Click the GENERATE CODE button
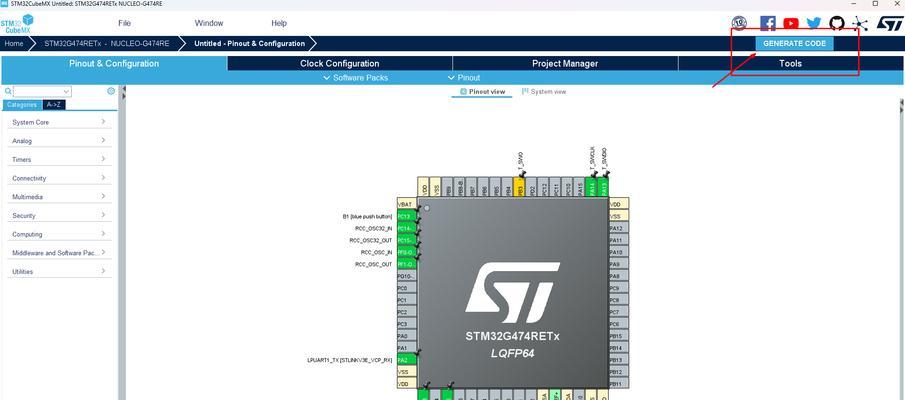The width and height of the screenshot is (905, 400). pyautogui.click(x=794, y=43)
